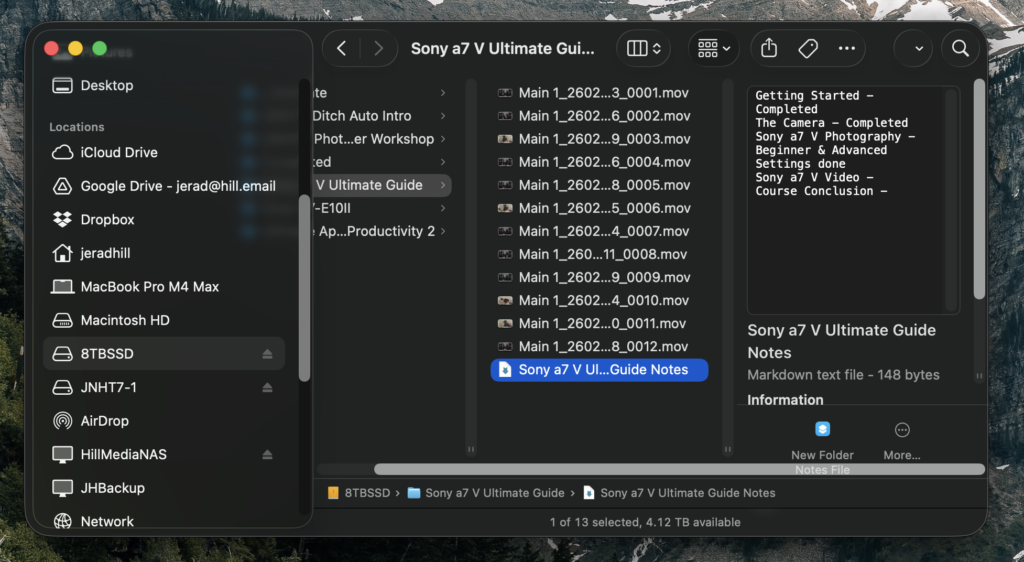Click the JNHT7-1 drive icon
Screen dimensions: 1024x562
(x=62, y=387)
